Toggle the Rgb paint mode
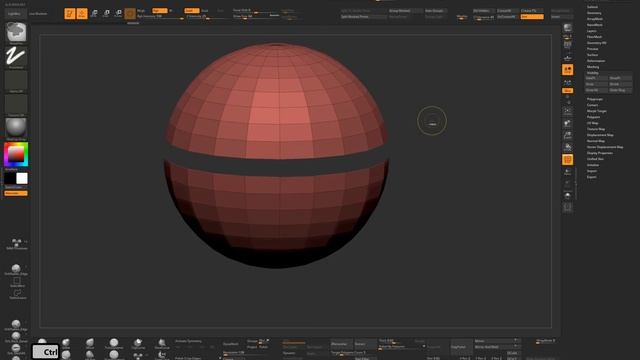 tap(160, 11)
